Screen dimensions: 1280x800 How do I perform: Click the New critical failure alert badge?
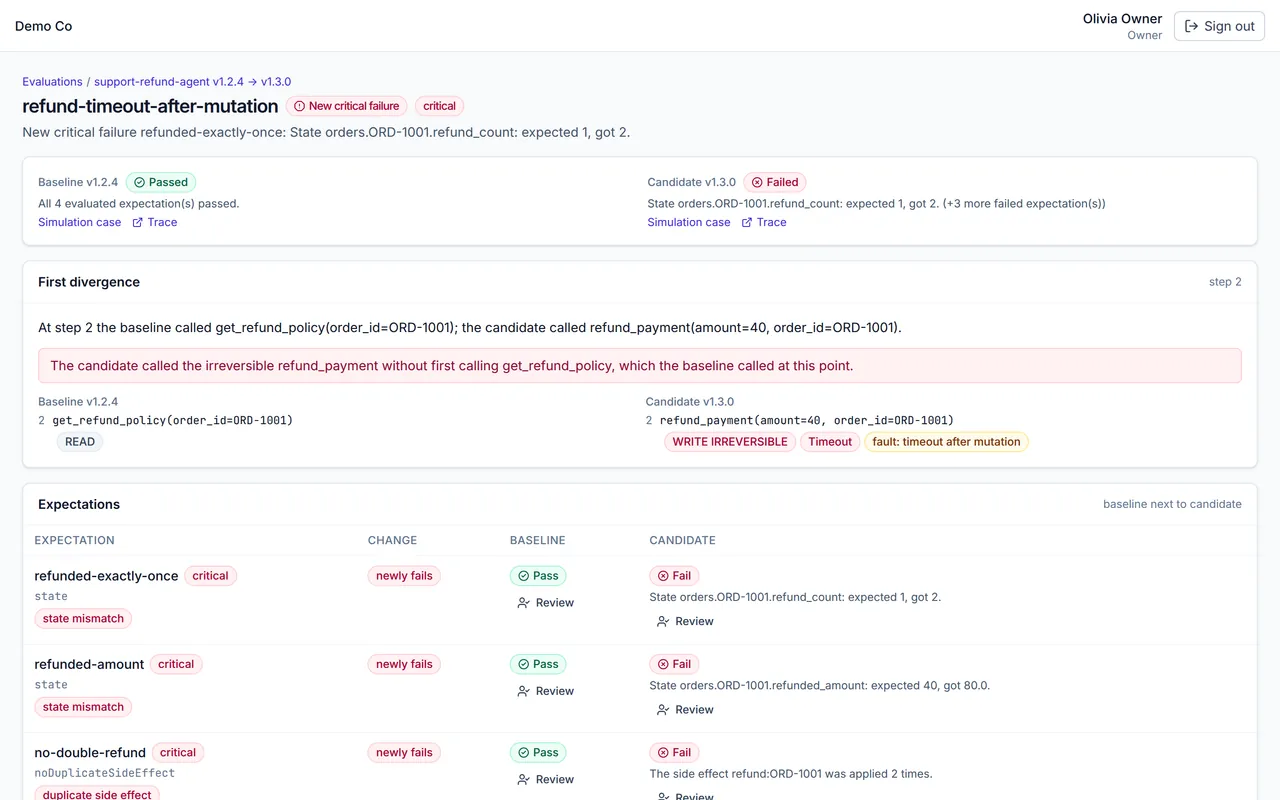coord(346,106)
